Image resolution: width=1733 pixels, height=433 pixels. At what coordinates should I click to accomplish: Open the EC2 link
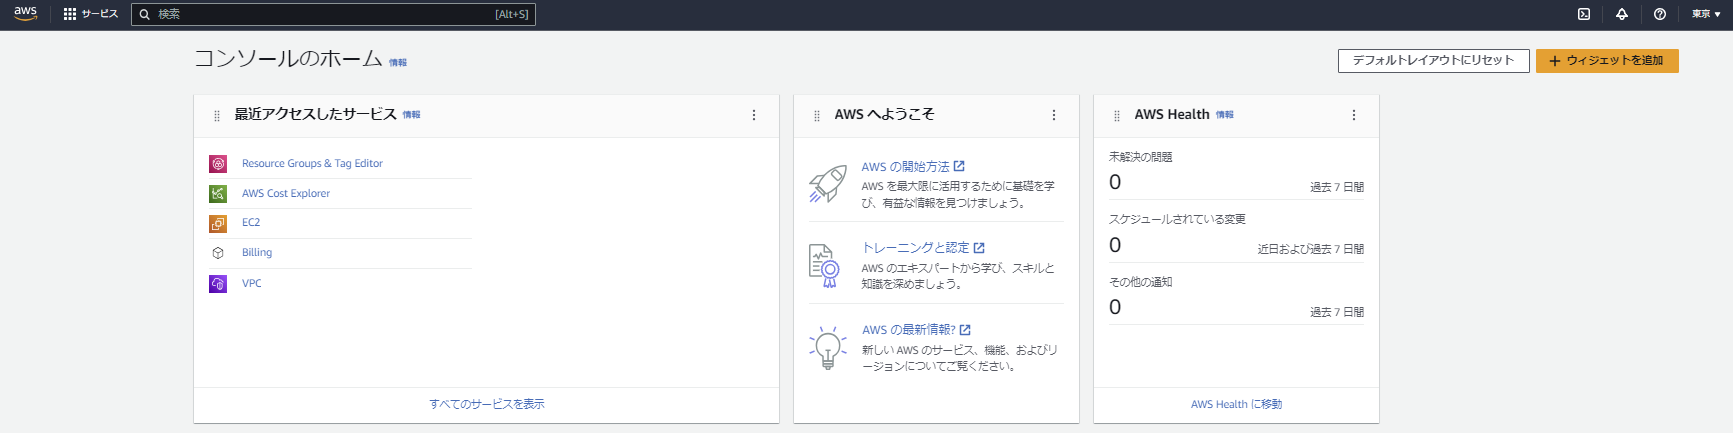(251, 223)
